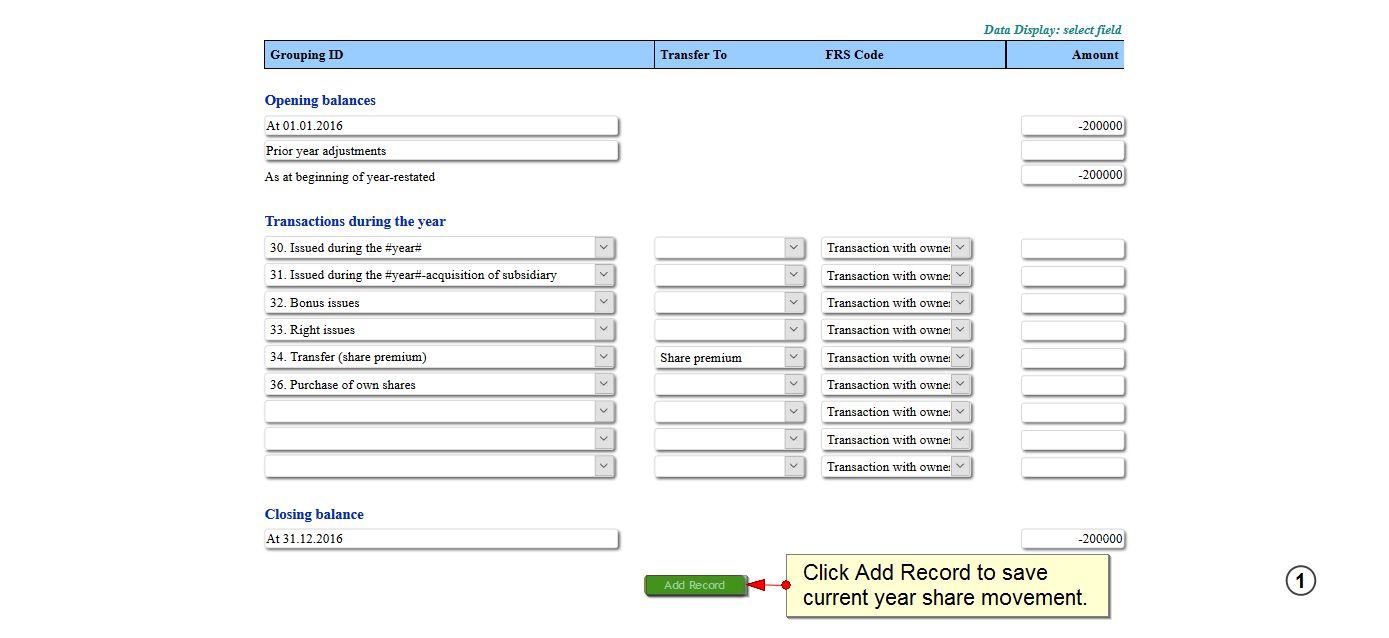Open the first empty Grouping ID dropdown

[603, 412]
